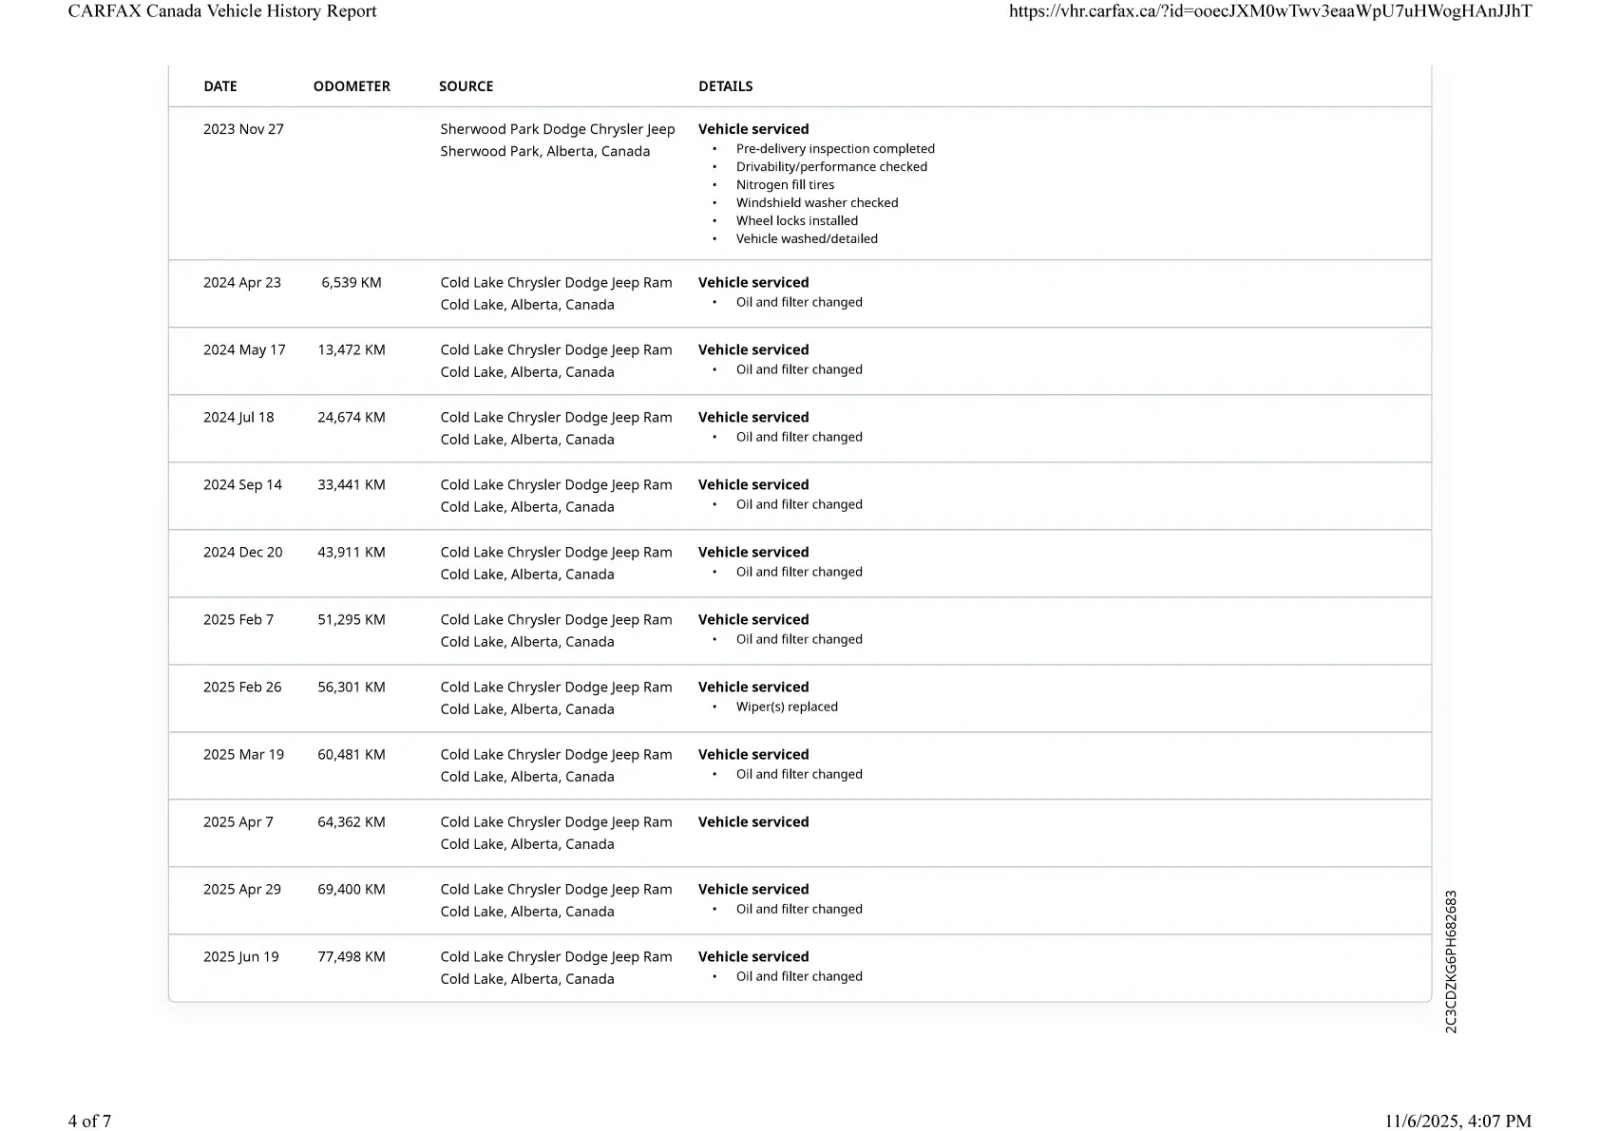The image size is (1600, 1131).
Task: Select the date '2024 Jul 18'
Action: tap(238, 417)
